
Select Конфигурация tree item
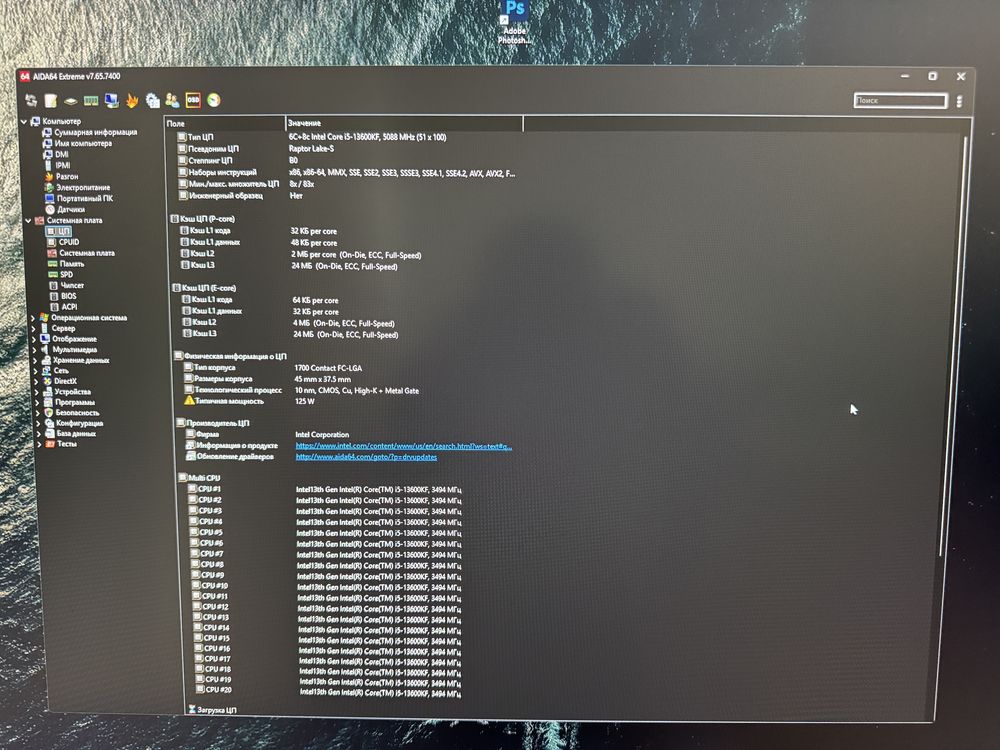tap(74, 423)
